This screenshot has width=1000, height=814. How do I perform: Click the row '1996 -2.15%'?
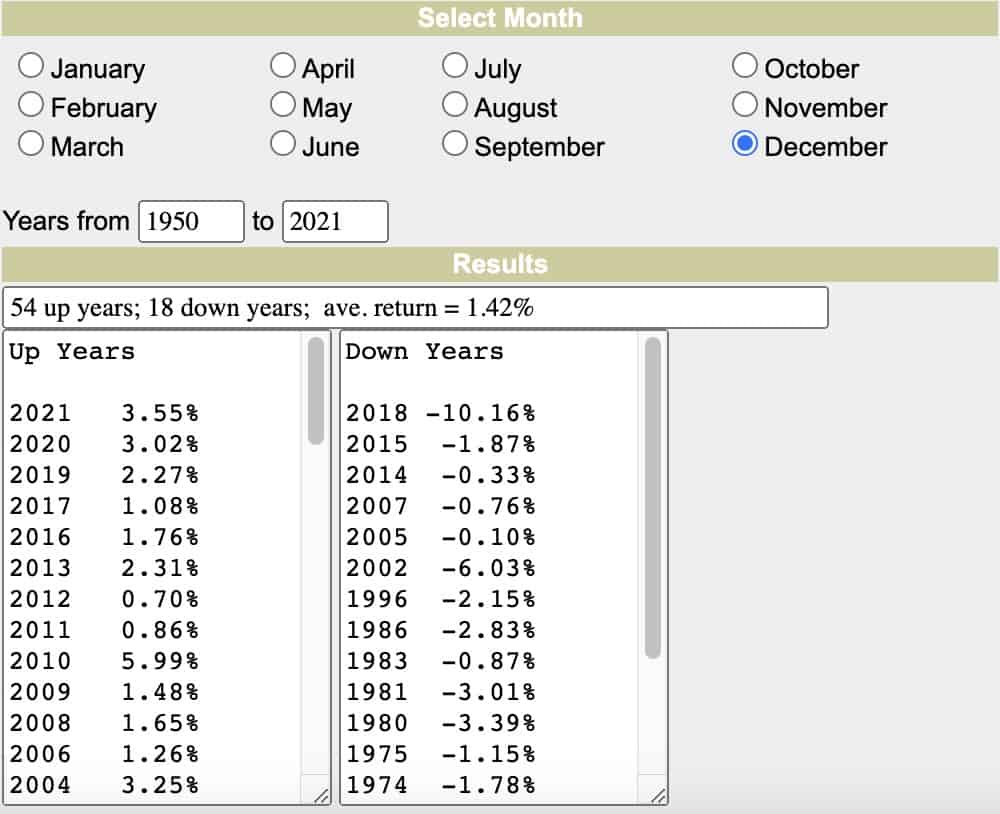(x=441, y=599)
